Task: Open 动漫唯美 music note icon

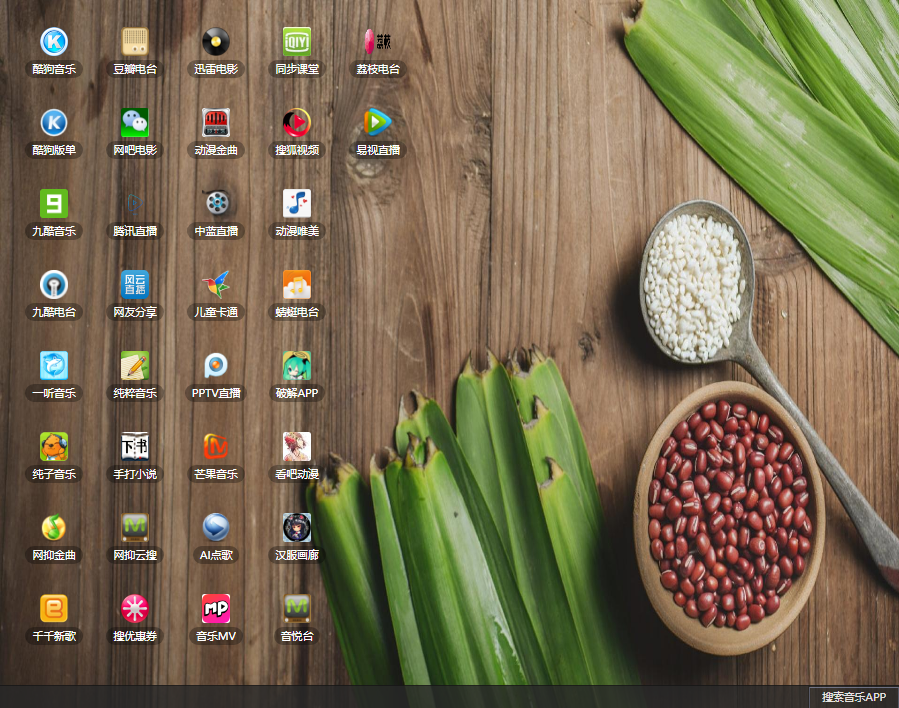Action: click(297, 204)
